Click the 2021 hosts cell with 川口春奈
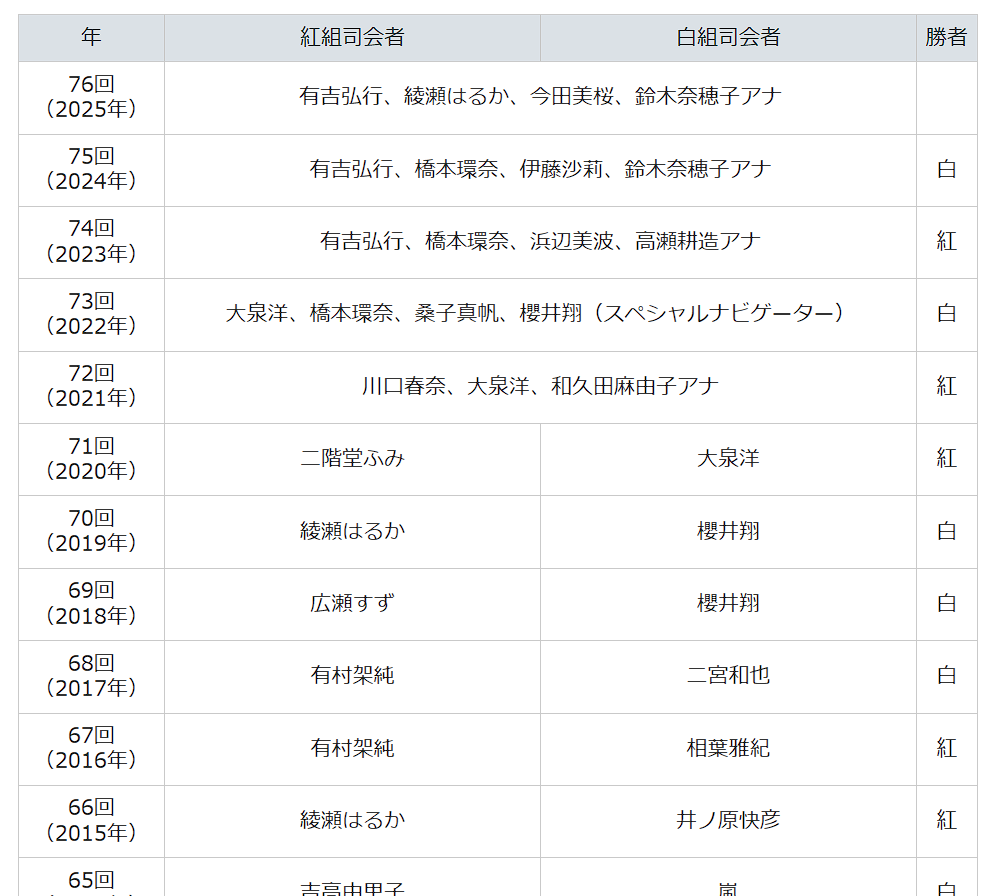Screen dimensions: 994x896 540,386
